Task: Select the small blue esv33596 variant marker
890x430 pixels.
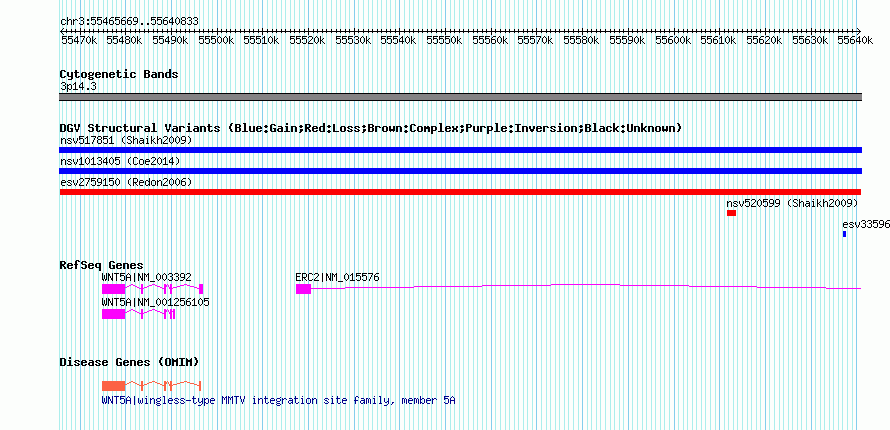Action: (844, 234)
